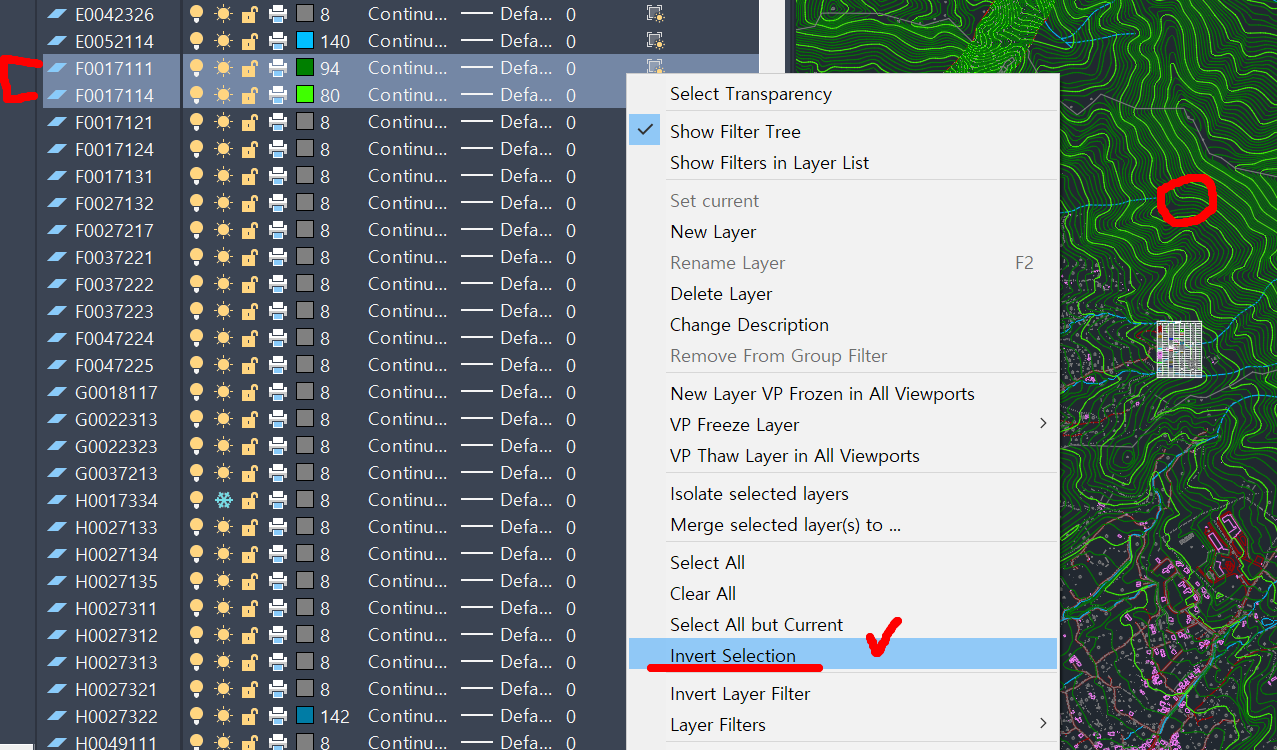Image resolution: width=1277 pixels, height=750 pixels.
Task: Toggle lightbulb of layer H0027322
Action: (x=197, y=716)
